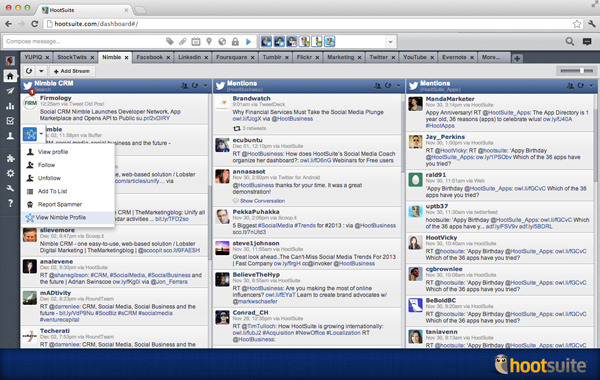This screenshot has height=380, width=600.
Task: Switch to the StockTwits tab
Action: coord(72,57)
